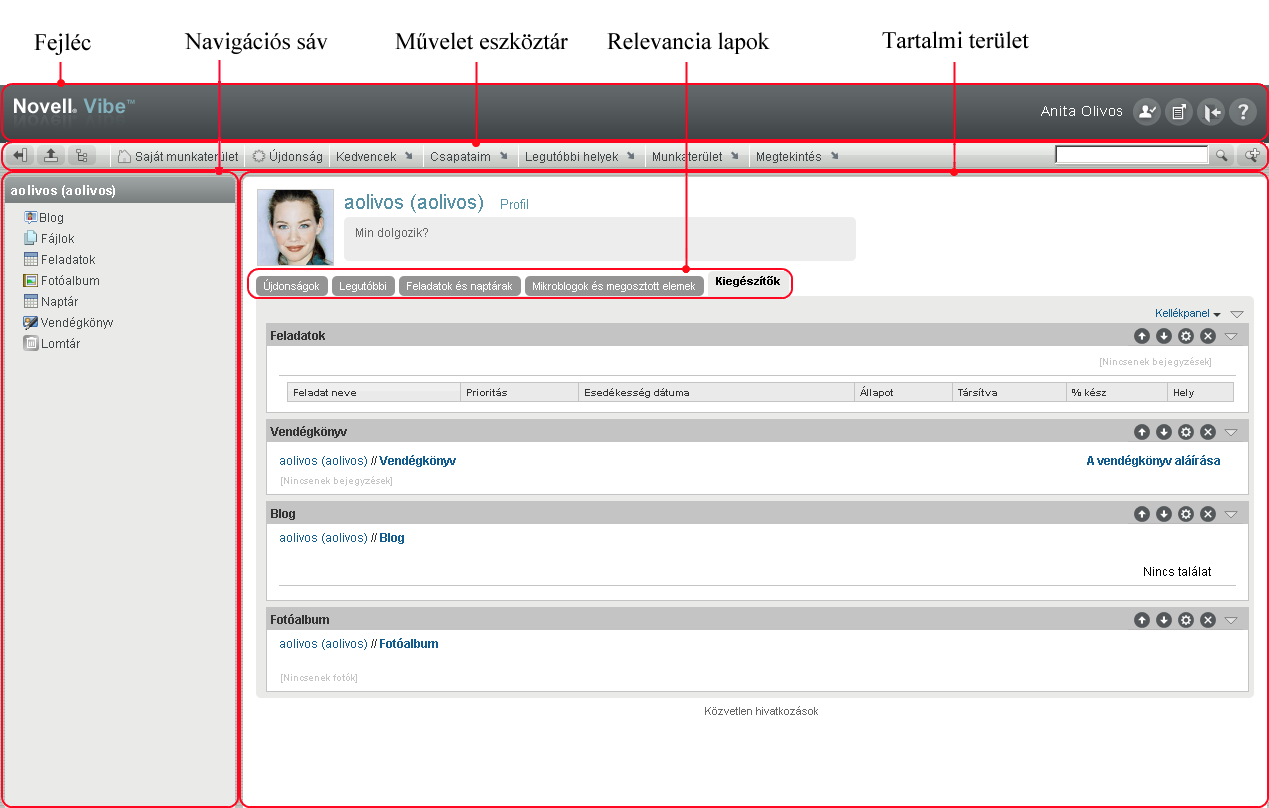Remove the Feladatok accessory
The height and width of the screenshot is (808, 1269).
[x=1208, y=336]
